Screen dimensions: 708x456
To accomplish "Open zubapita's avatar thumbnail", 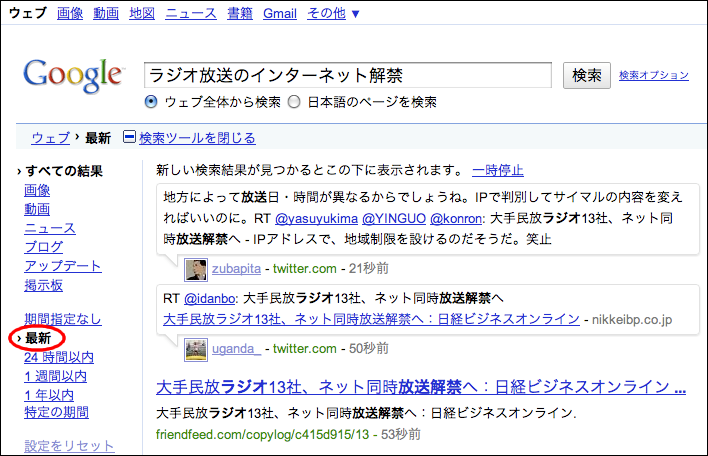I will tap(196, 270).
